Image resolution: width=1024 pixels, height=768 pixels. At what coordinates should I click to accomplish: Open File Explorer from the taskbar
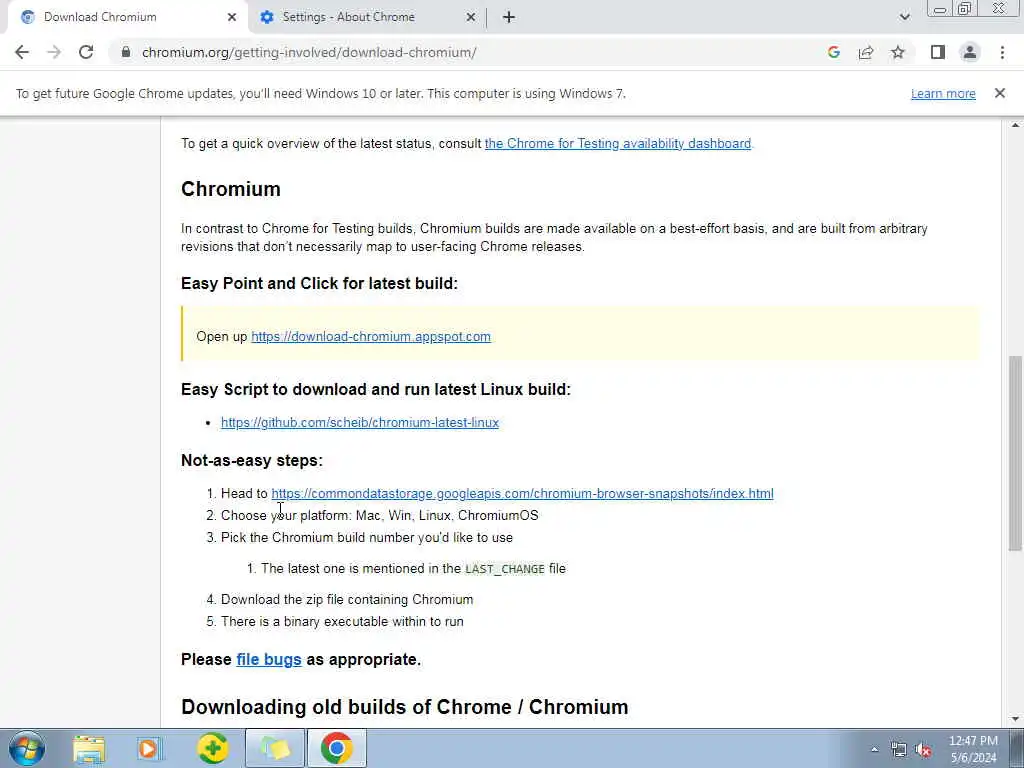tap(89, 748)
